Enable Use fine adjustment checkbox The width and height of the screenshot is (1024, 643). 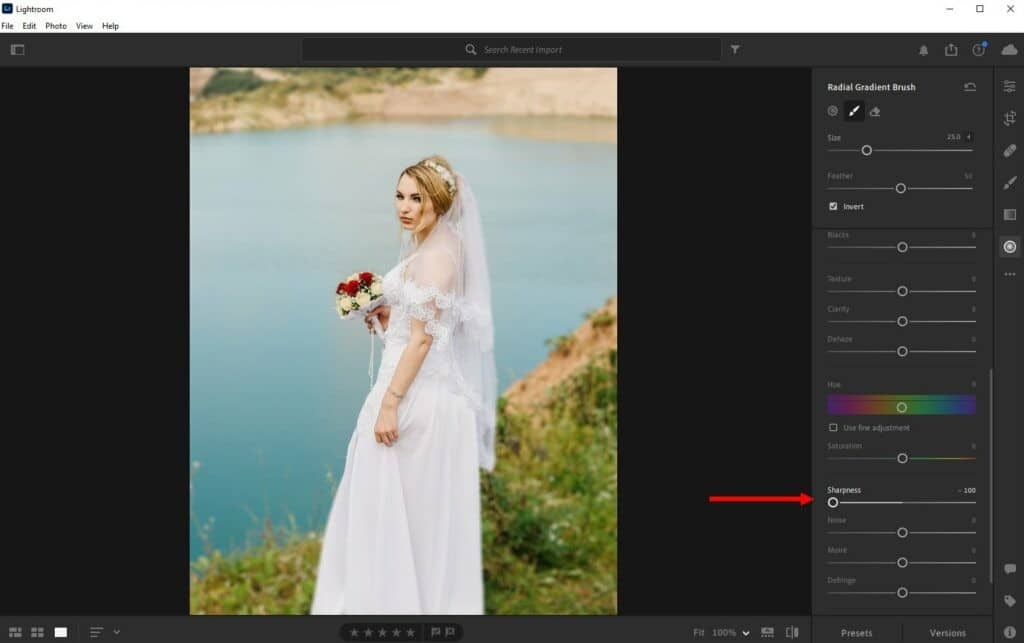tap(833, 427)
